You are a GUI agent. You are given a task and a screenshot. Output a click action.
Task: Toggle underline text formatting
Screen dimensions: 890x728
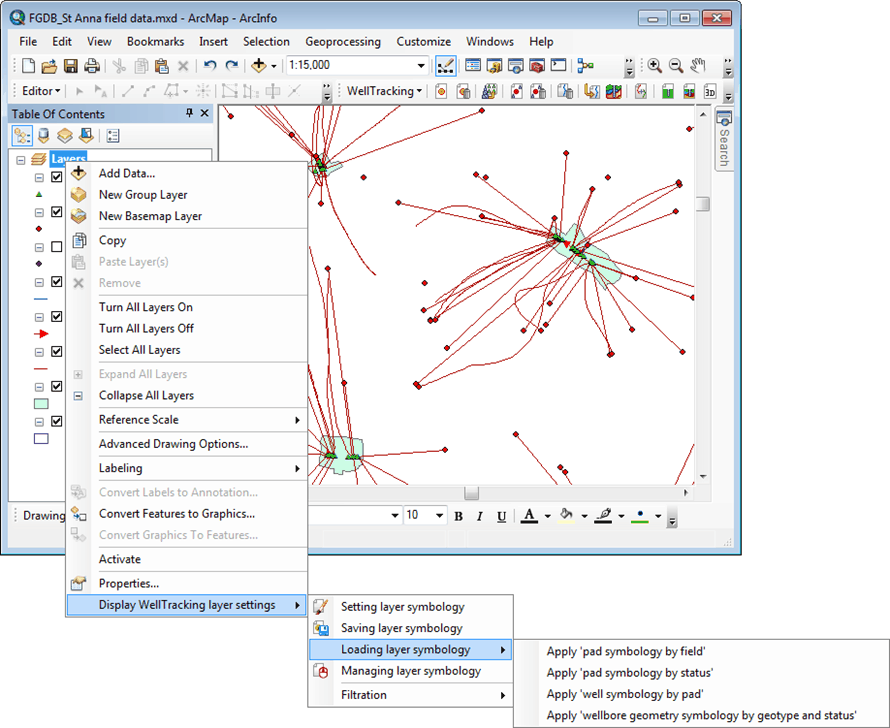tap(501, 516)
